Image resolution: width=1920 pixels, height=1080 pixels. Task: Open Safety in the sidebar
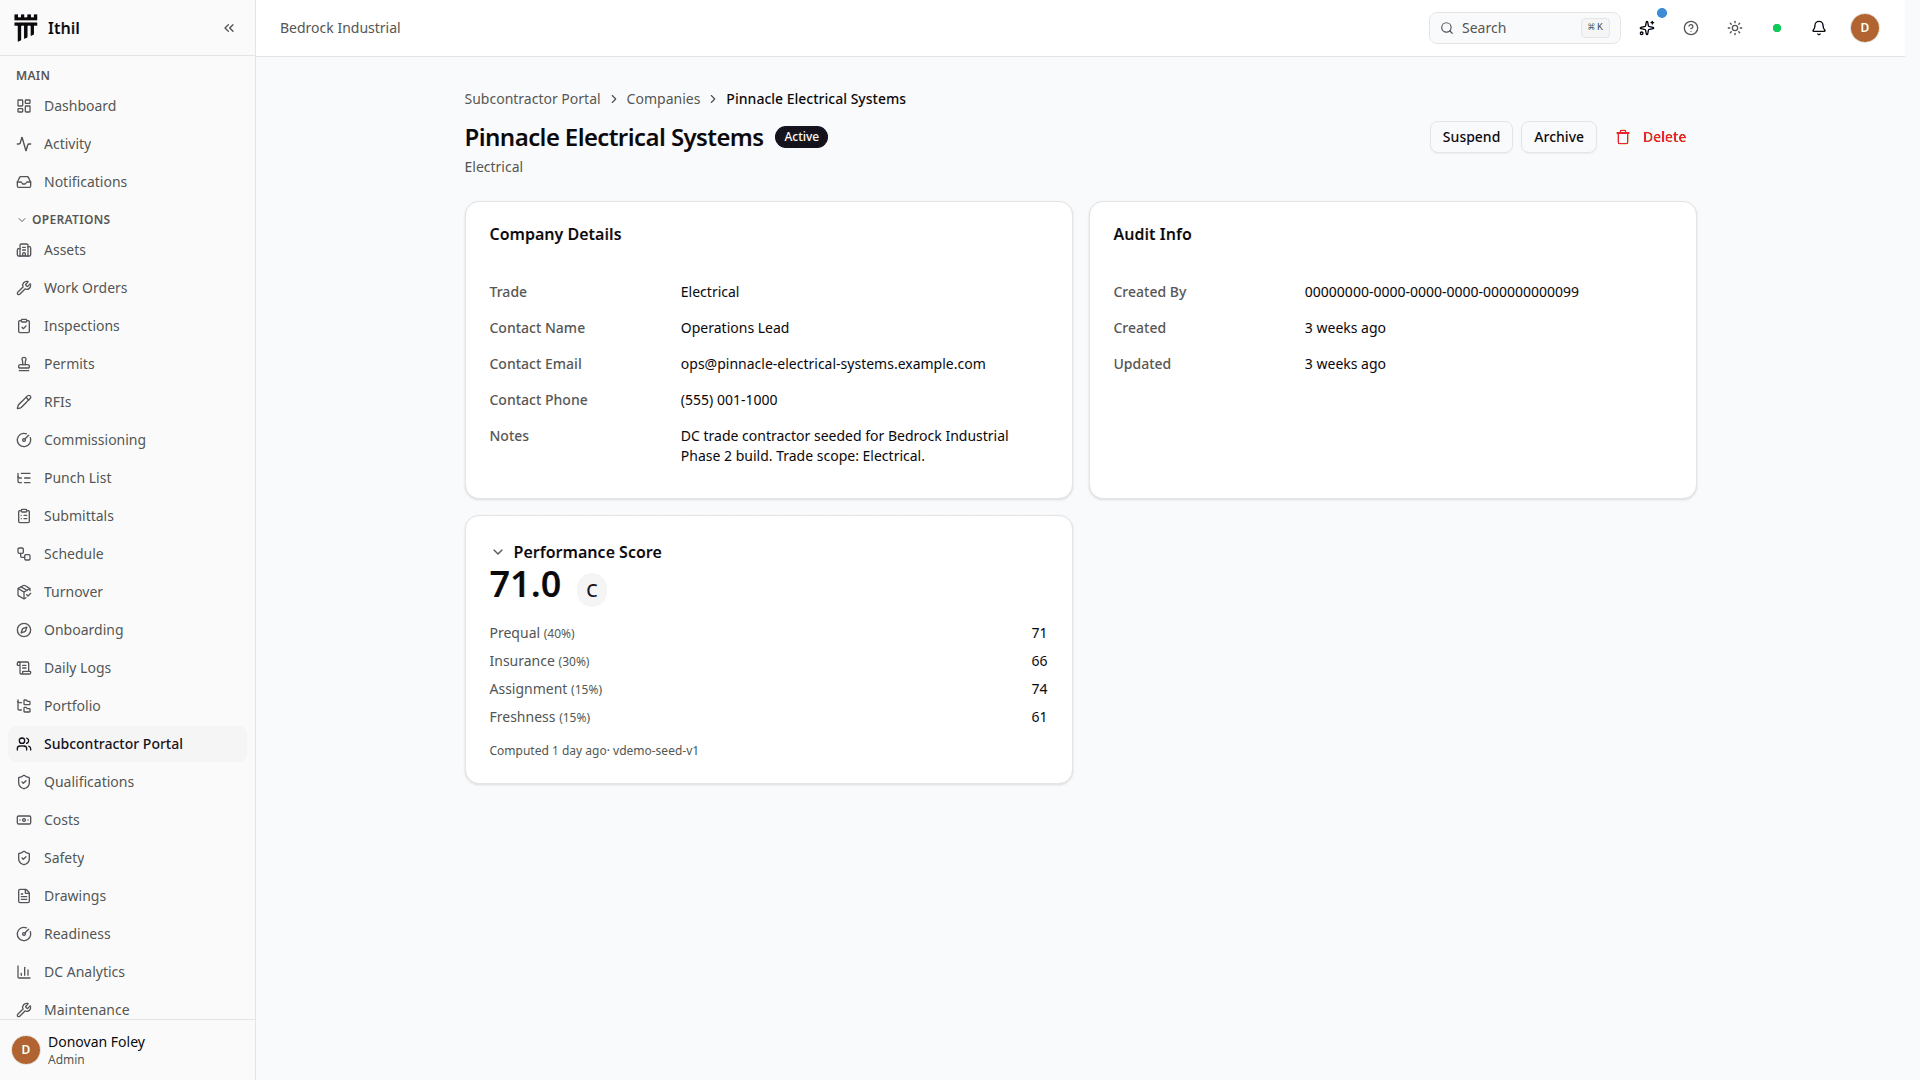[127, 858]
